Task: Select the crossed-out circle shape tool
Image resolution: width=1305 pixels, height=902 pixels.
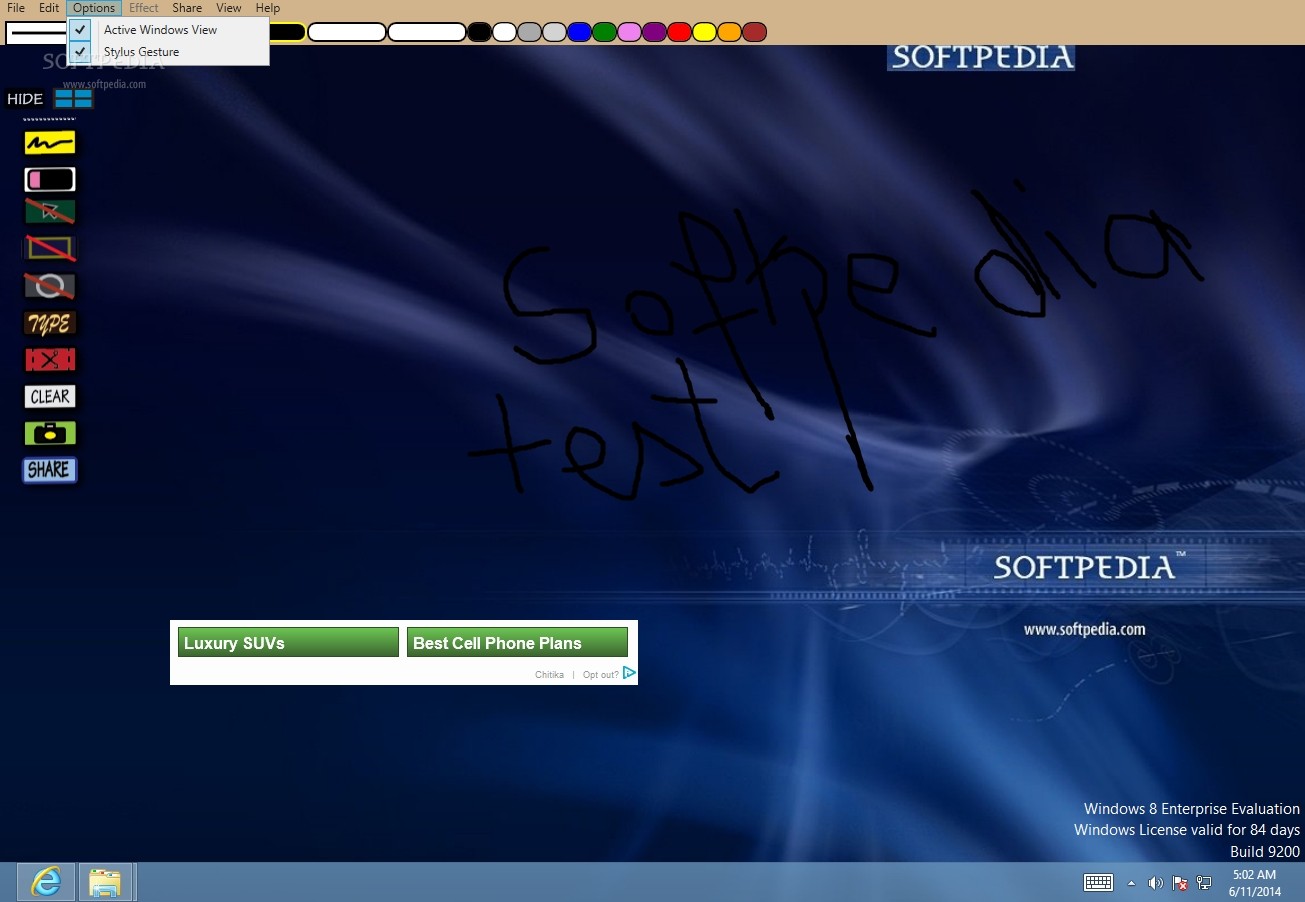Action: tap(50, 286)
